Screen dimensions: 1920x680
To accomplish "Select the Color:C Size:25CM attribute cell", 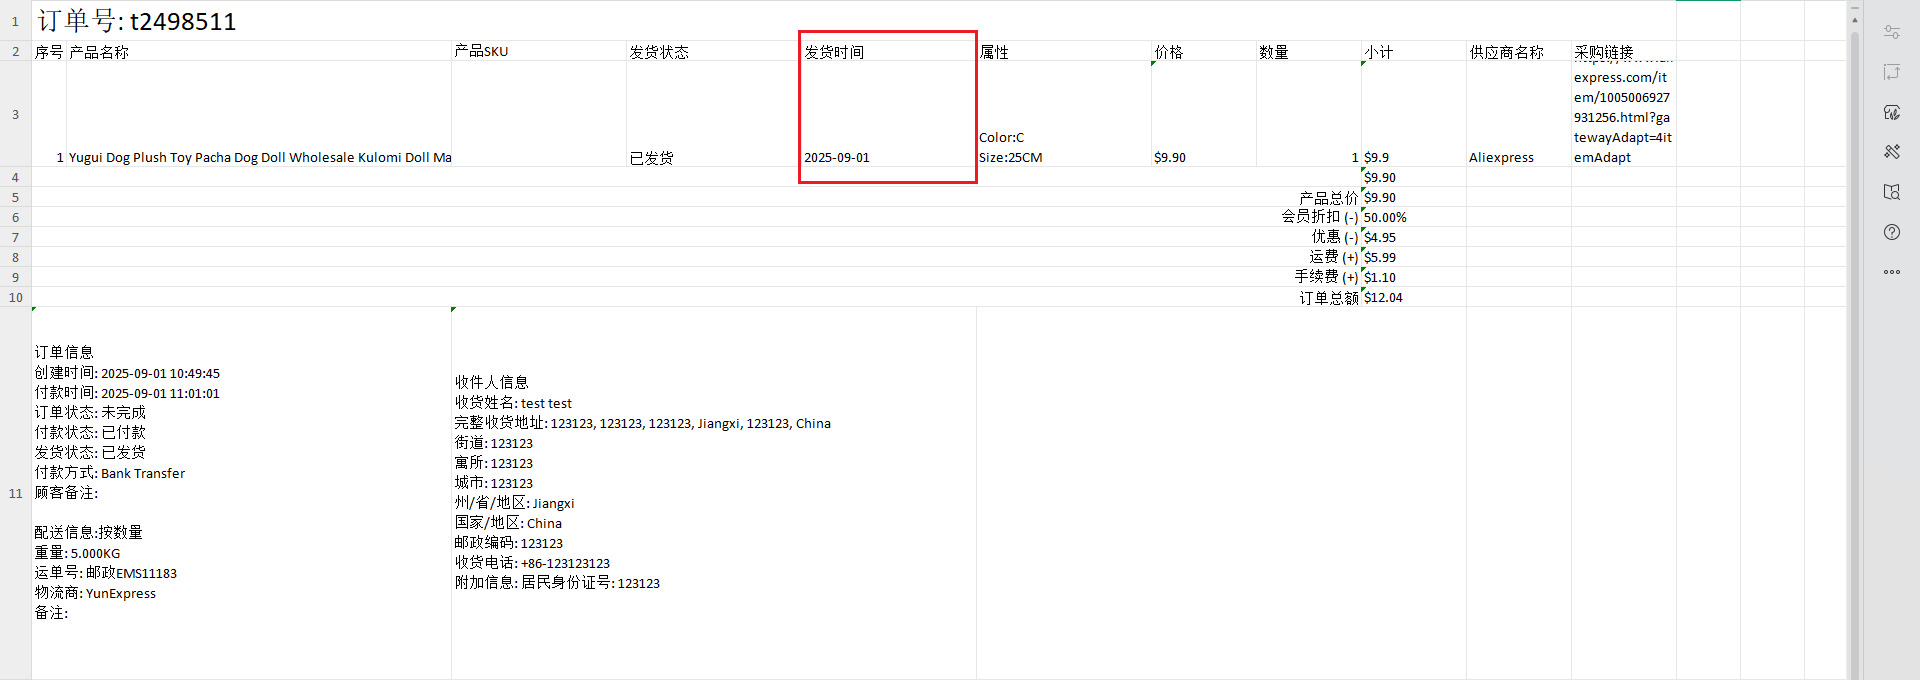I will (1064, 114).
